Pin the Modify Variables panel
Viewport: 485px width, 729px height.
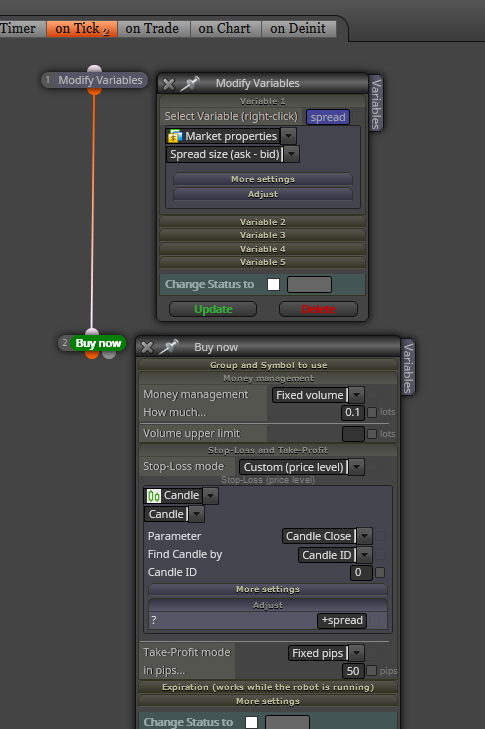tap(190, 84)
